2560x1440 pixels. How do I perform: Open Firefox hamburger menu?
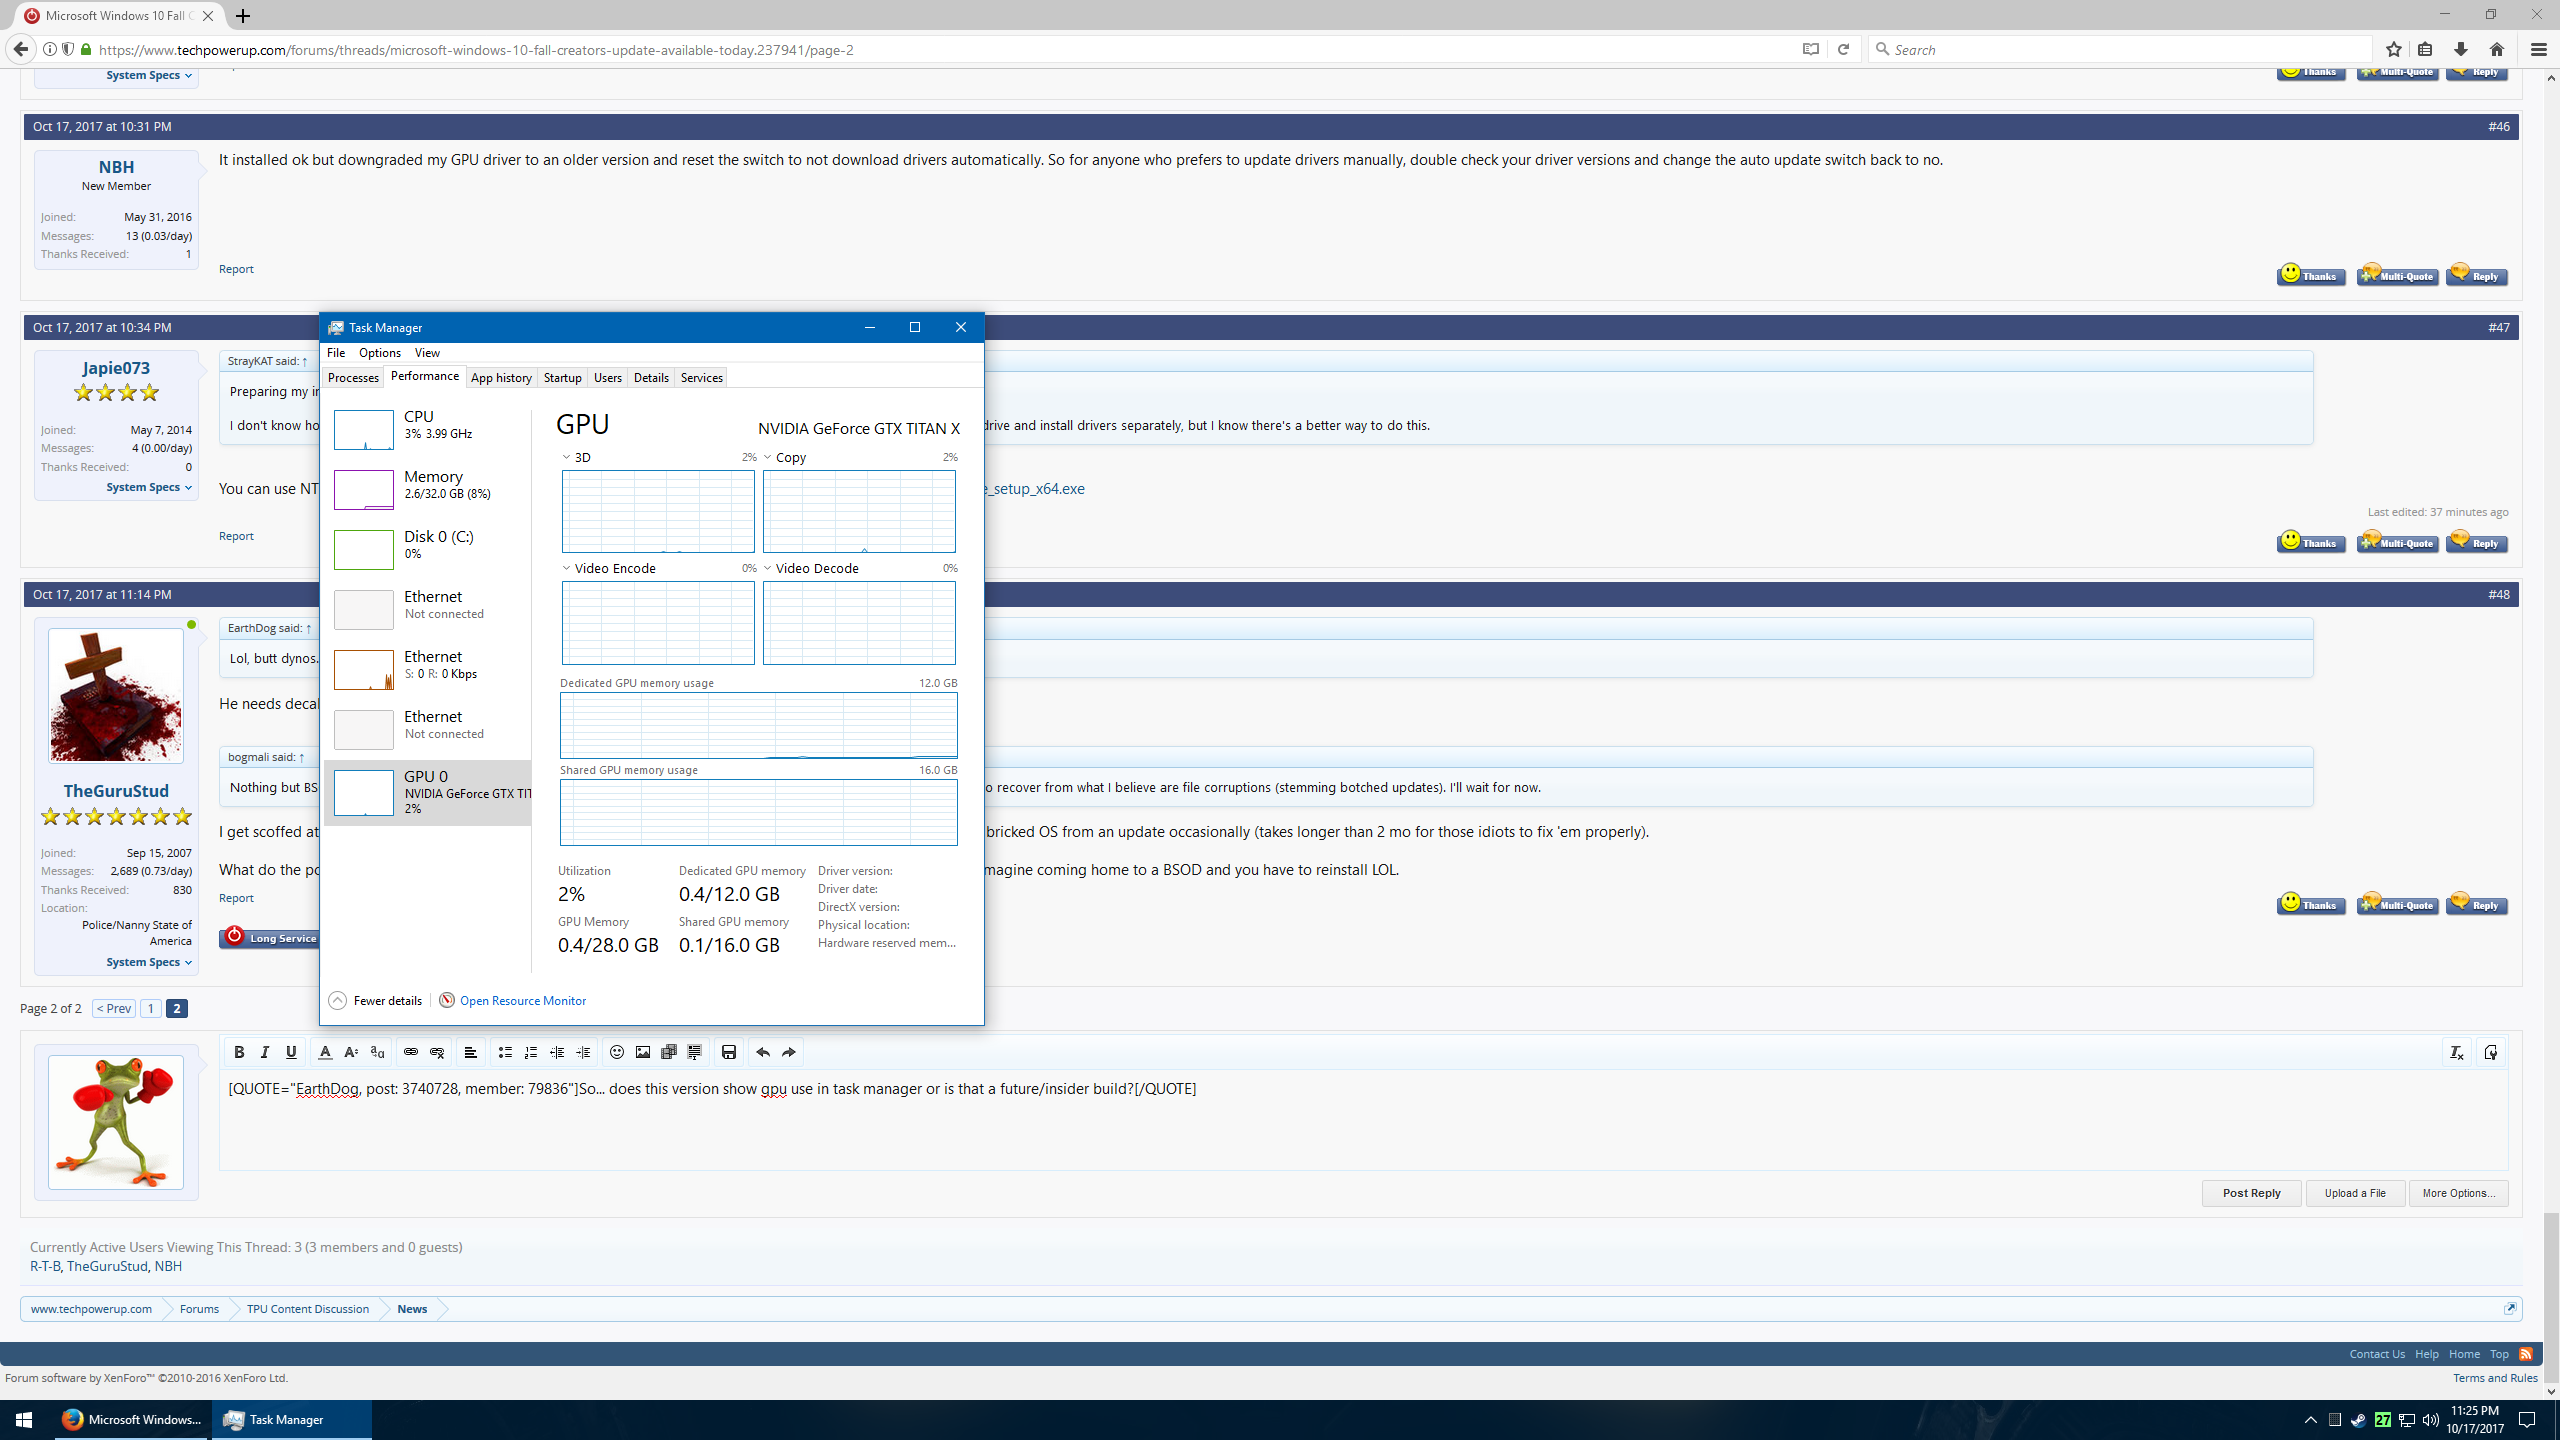(2538, 49)
